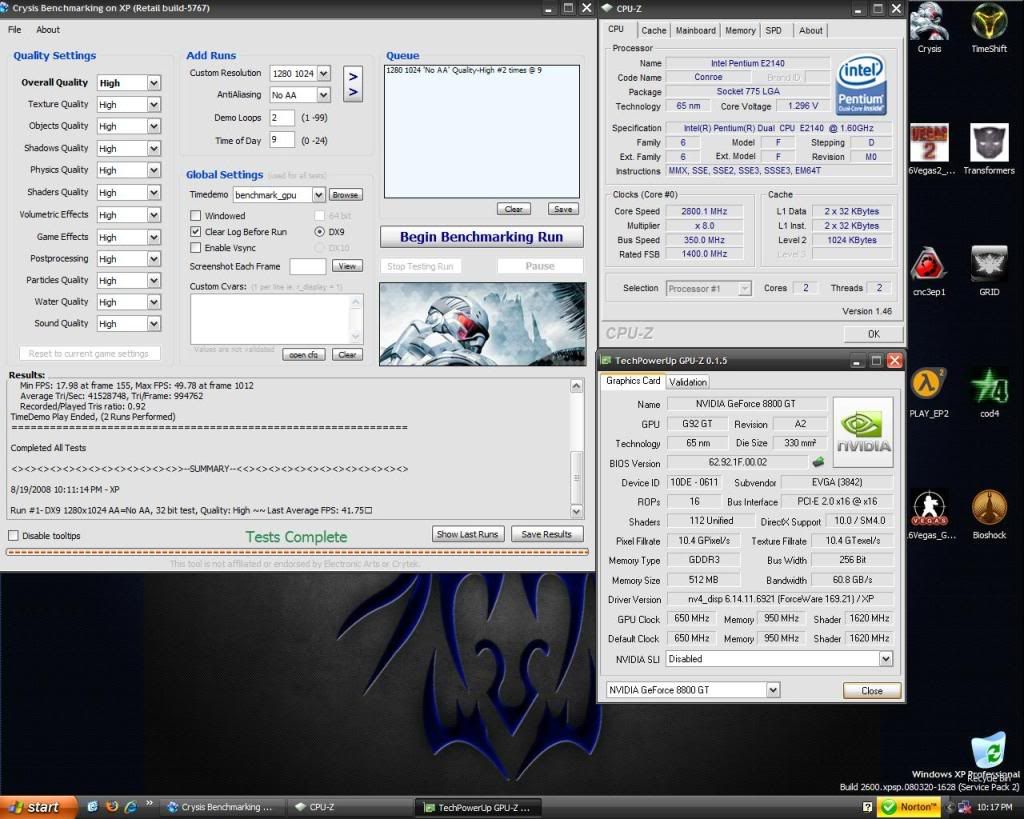Click the Norton tray icon
Screen dimensions: 1024x819
[x=908, y=807]
